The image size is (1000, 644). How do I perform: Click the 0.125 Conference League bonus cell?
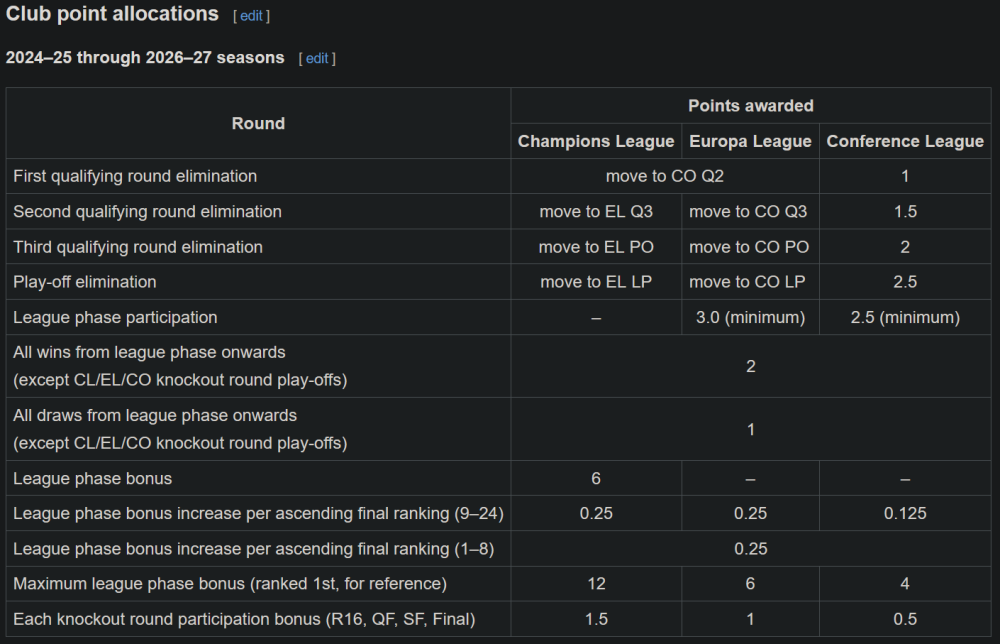(905, 513)
